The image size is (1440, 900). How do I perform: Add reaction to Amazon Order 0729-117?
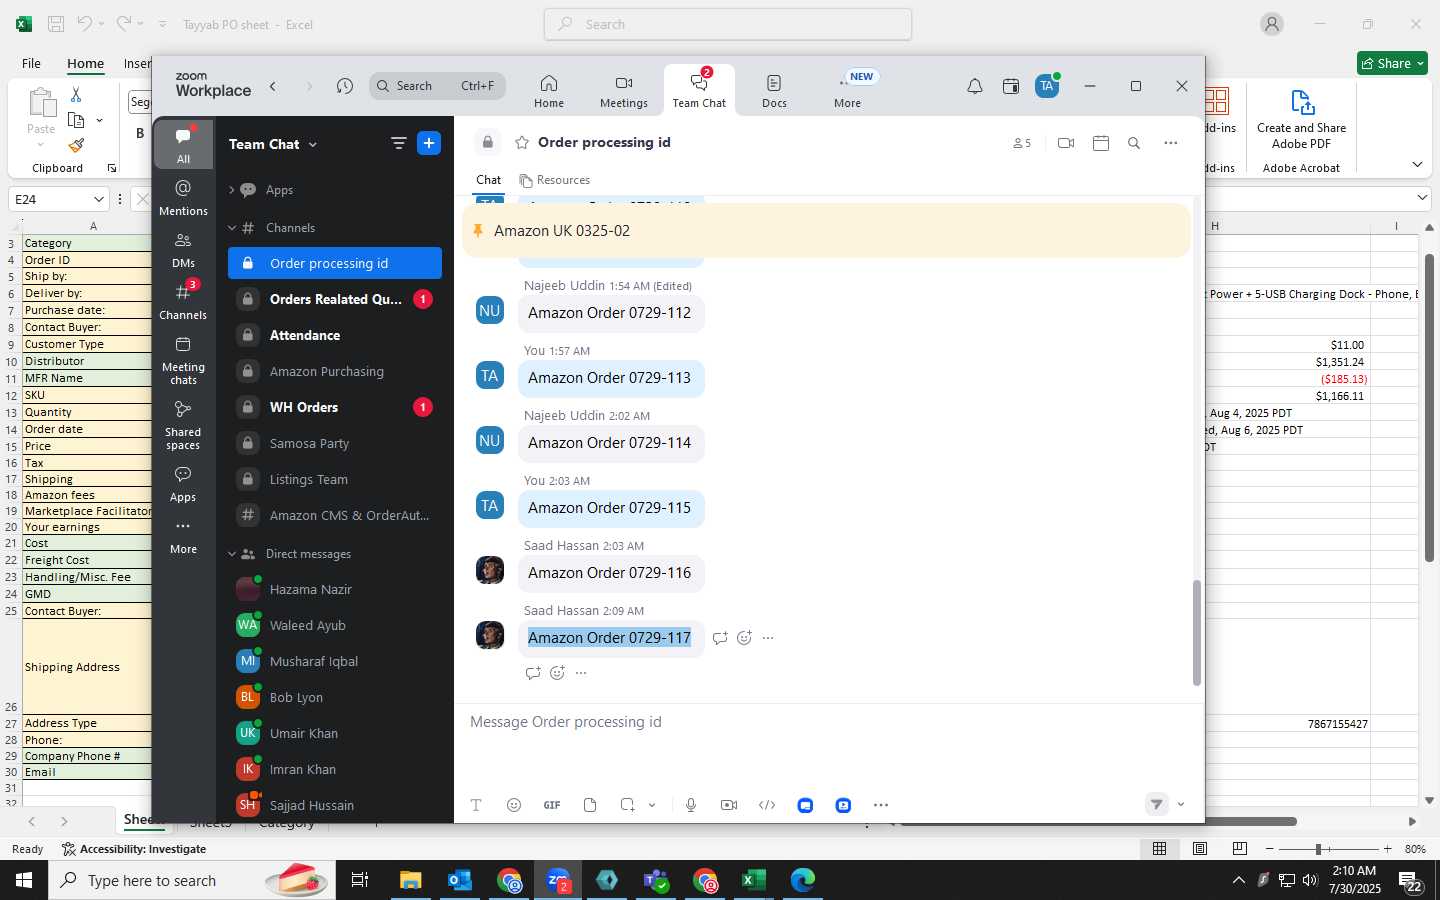(x=744, y=638)
